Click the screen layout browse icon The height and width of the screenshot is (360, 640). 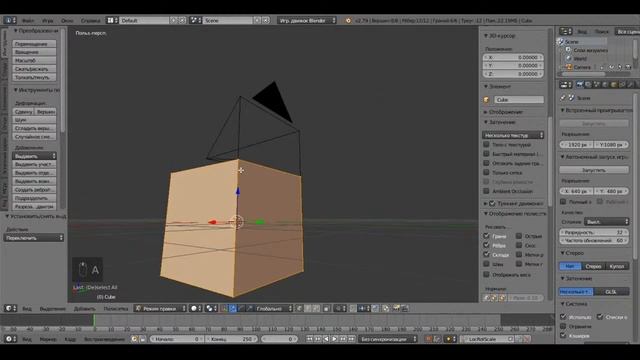coord(112,20)
